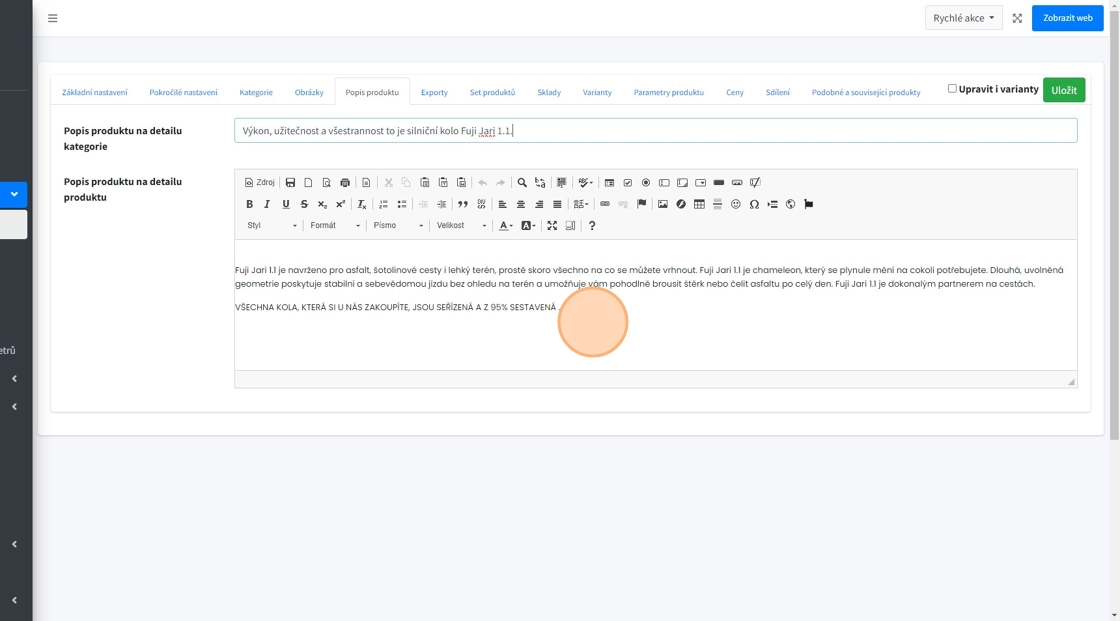This screenshot has height=621, width=1120.
Task: Insert a smiley emoticon
Action: pyautogui.click(x=736, y=204)
